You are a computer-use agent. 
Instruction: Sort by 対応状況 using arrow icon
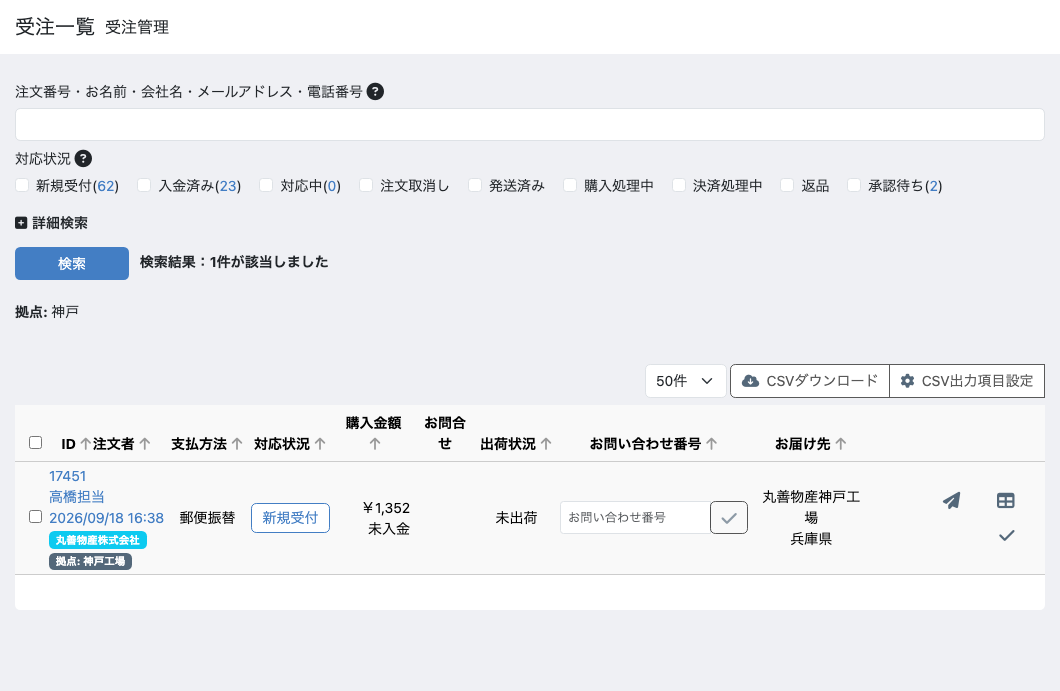(320, 444)
